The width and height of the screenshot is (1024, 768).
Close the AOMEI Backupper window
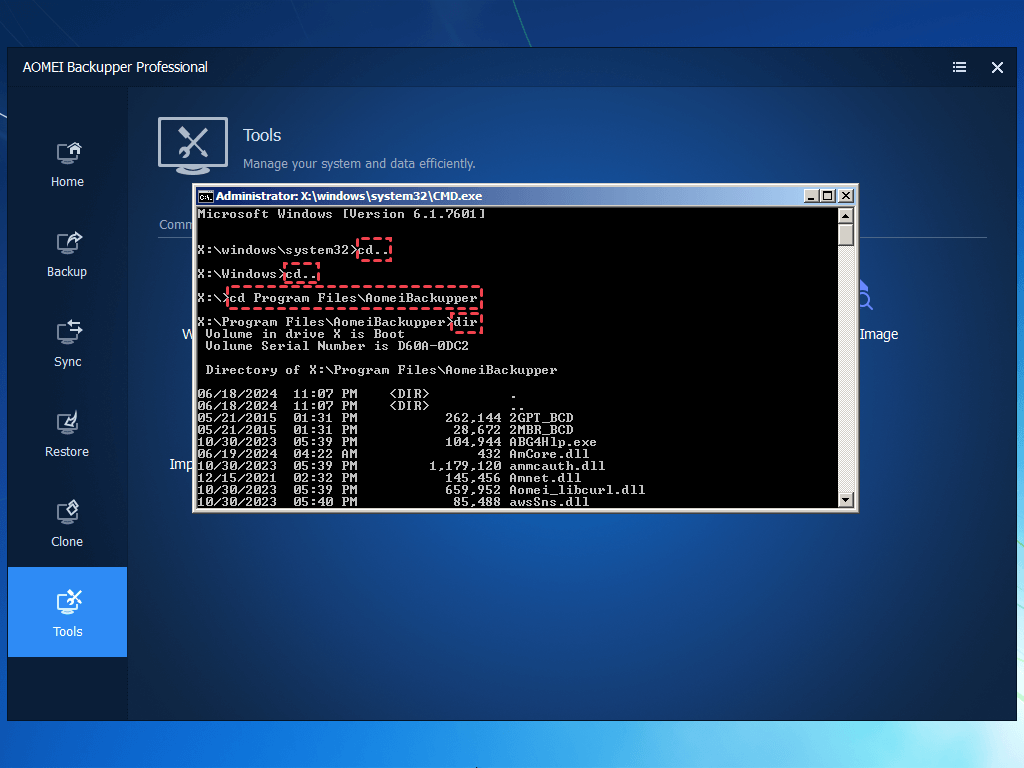tap(997, 67)
